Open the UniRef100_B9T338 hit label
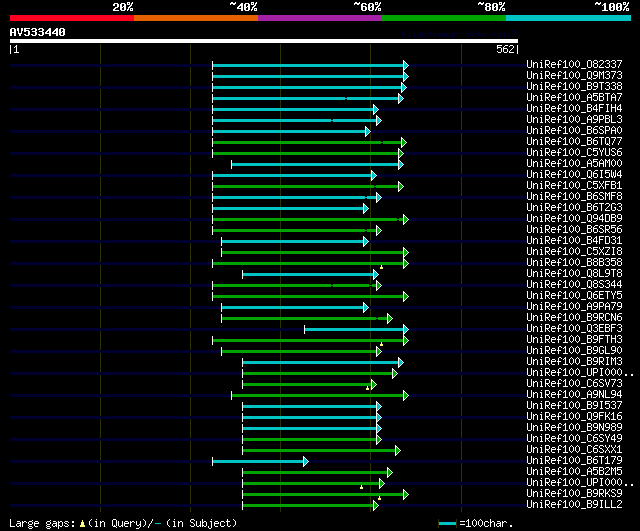640x531 pixels. pyautogui.click(x=574, y=87)
